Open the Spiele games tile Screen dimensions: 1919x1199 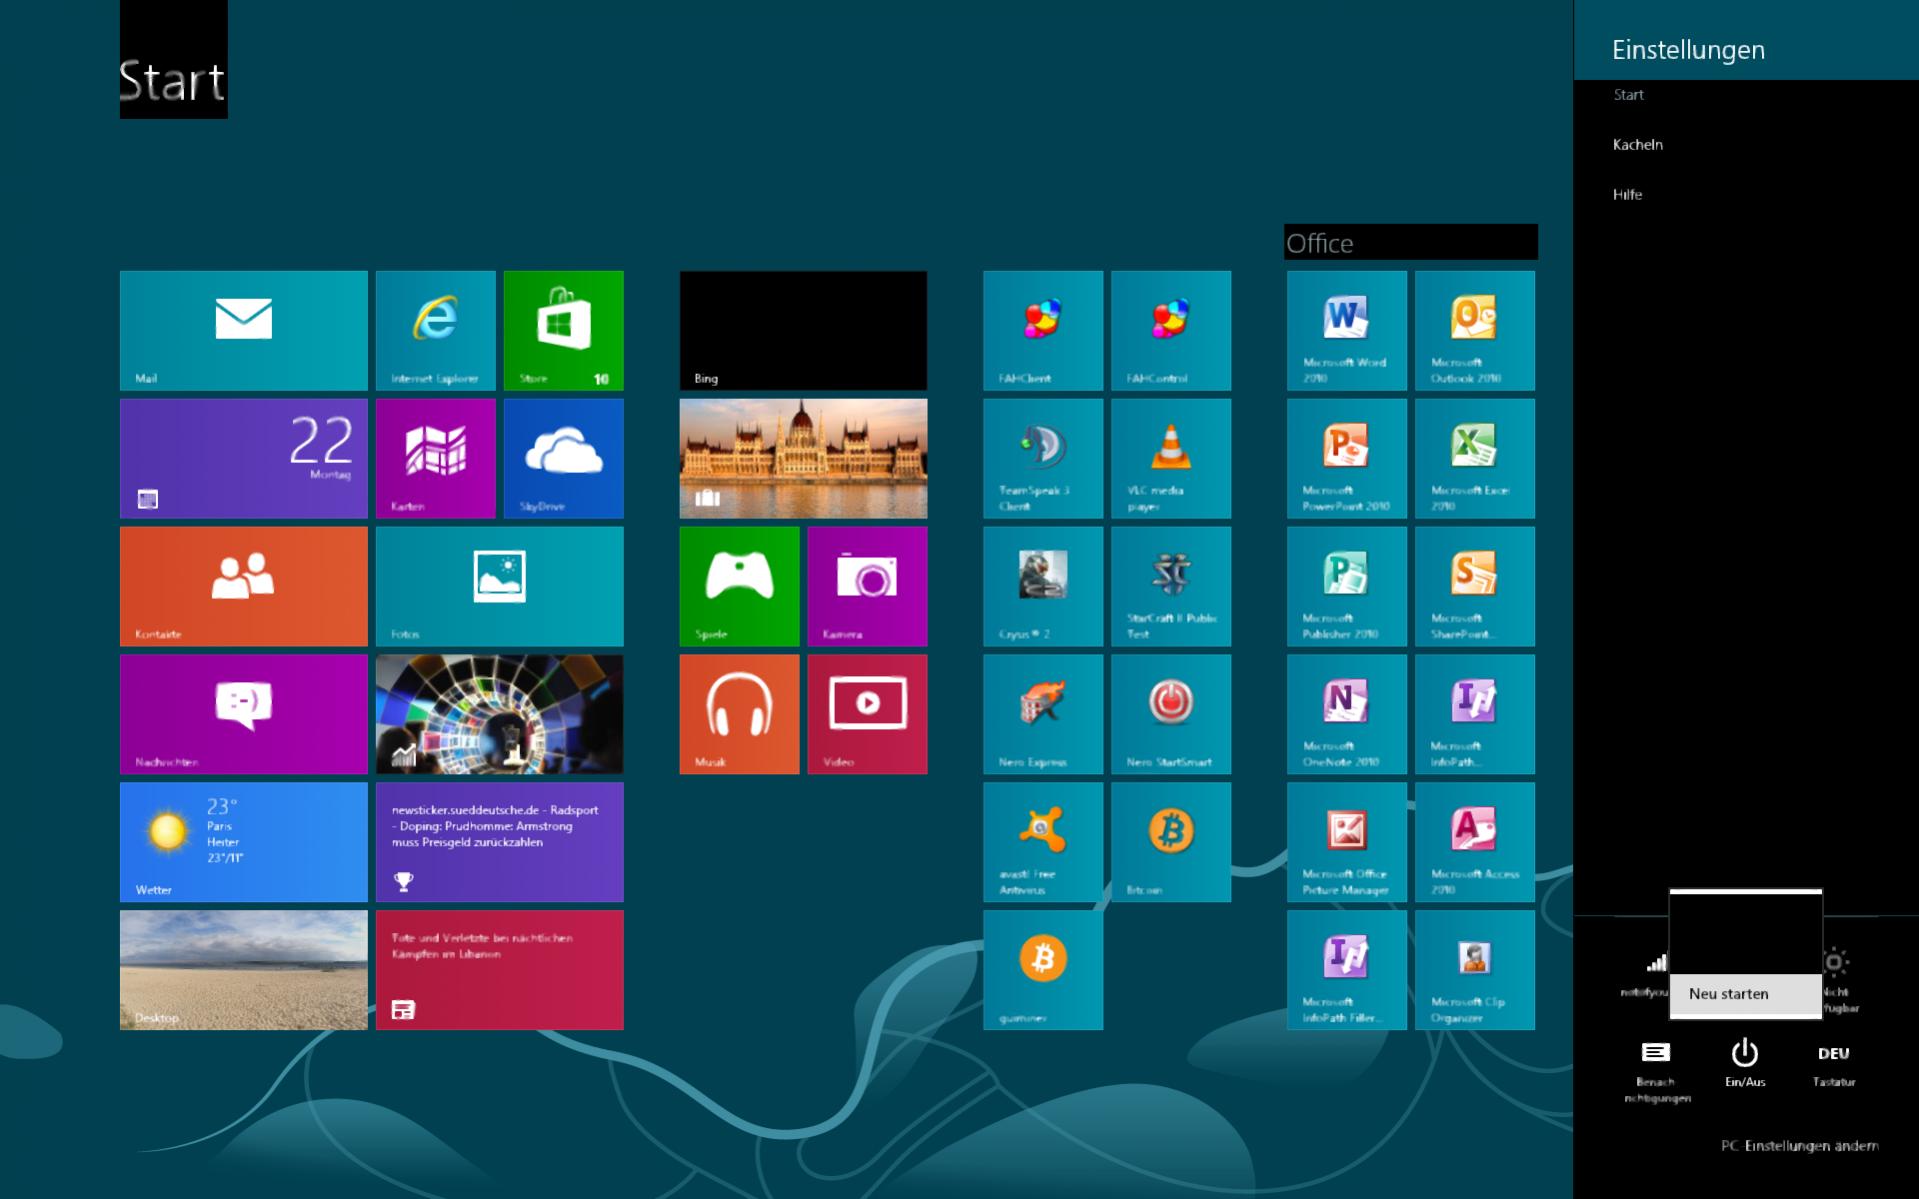pyautogui.click(x=739, y=586)
